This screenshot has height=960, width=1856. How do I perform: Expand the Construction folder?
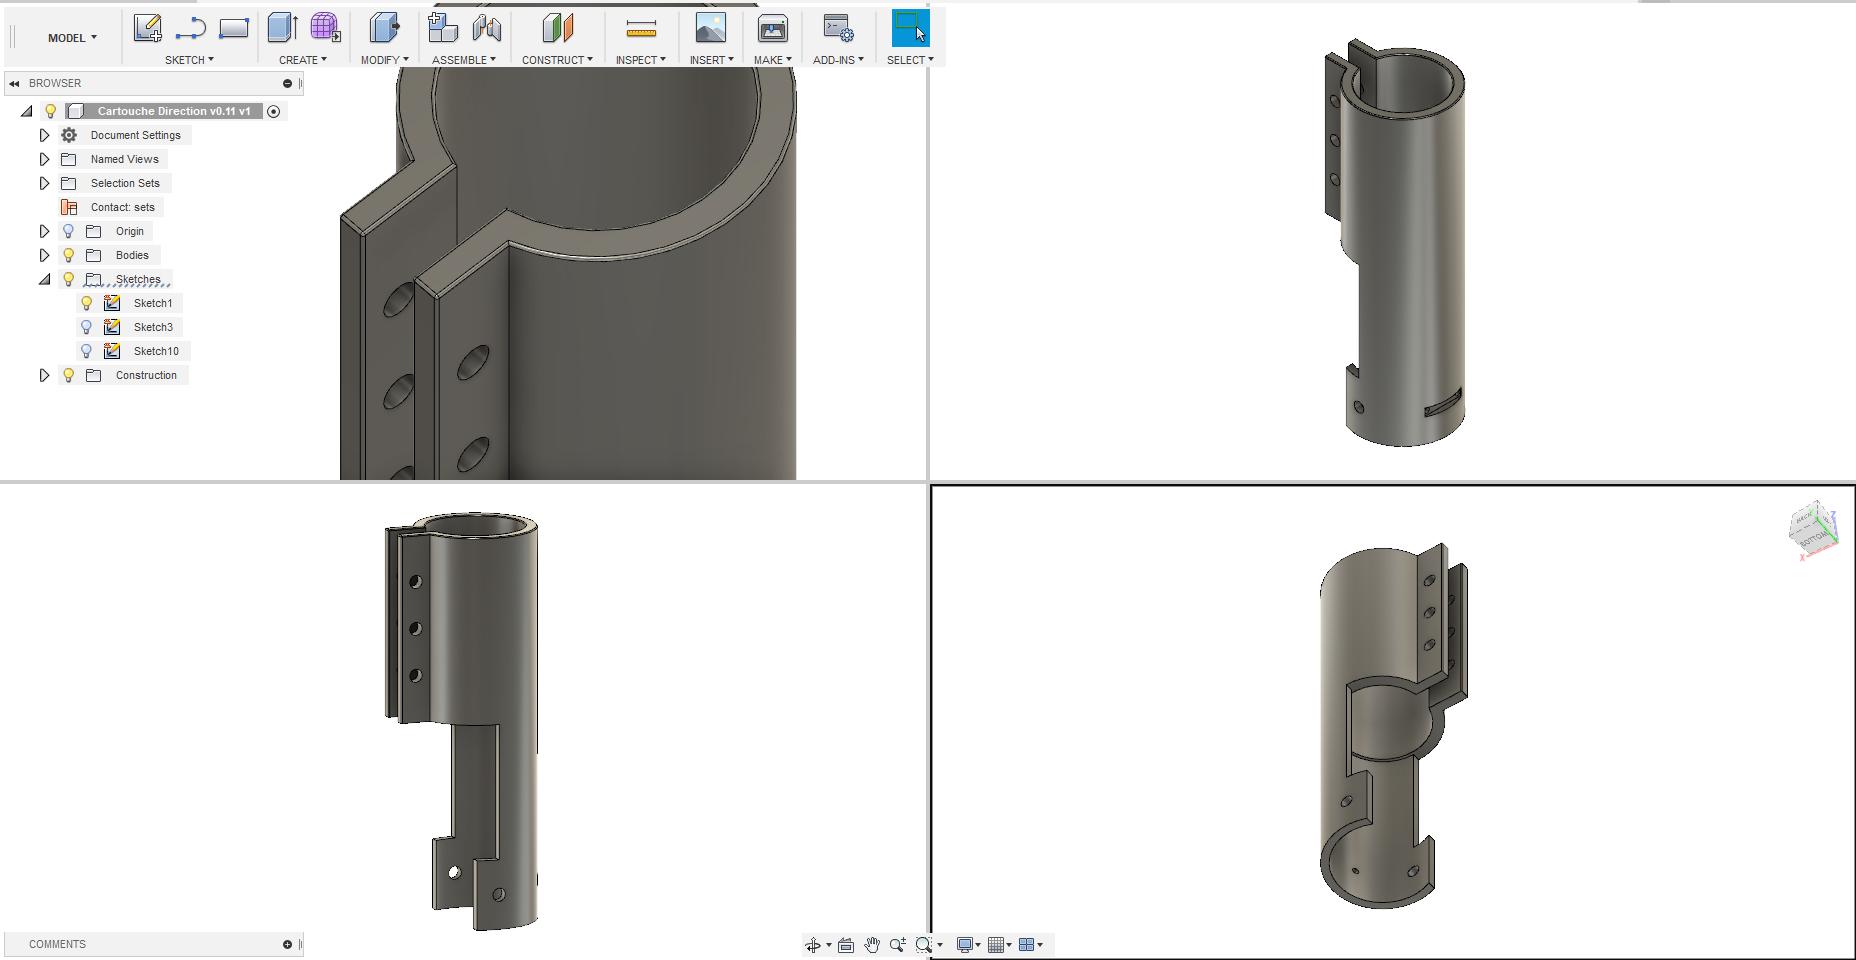click(x=44, y=375)
